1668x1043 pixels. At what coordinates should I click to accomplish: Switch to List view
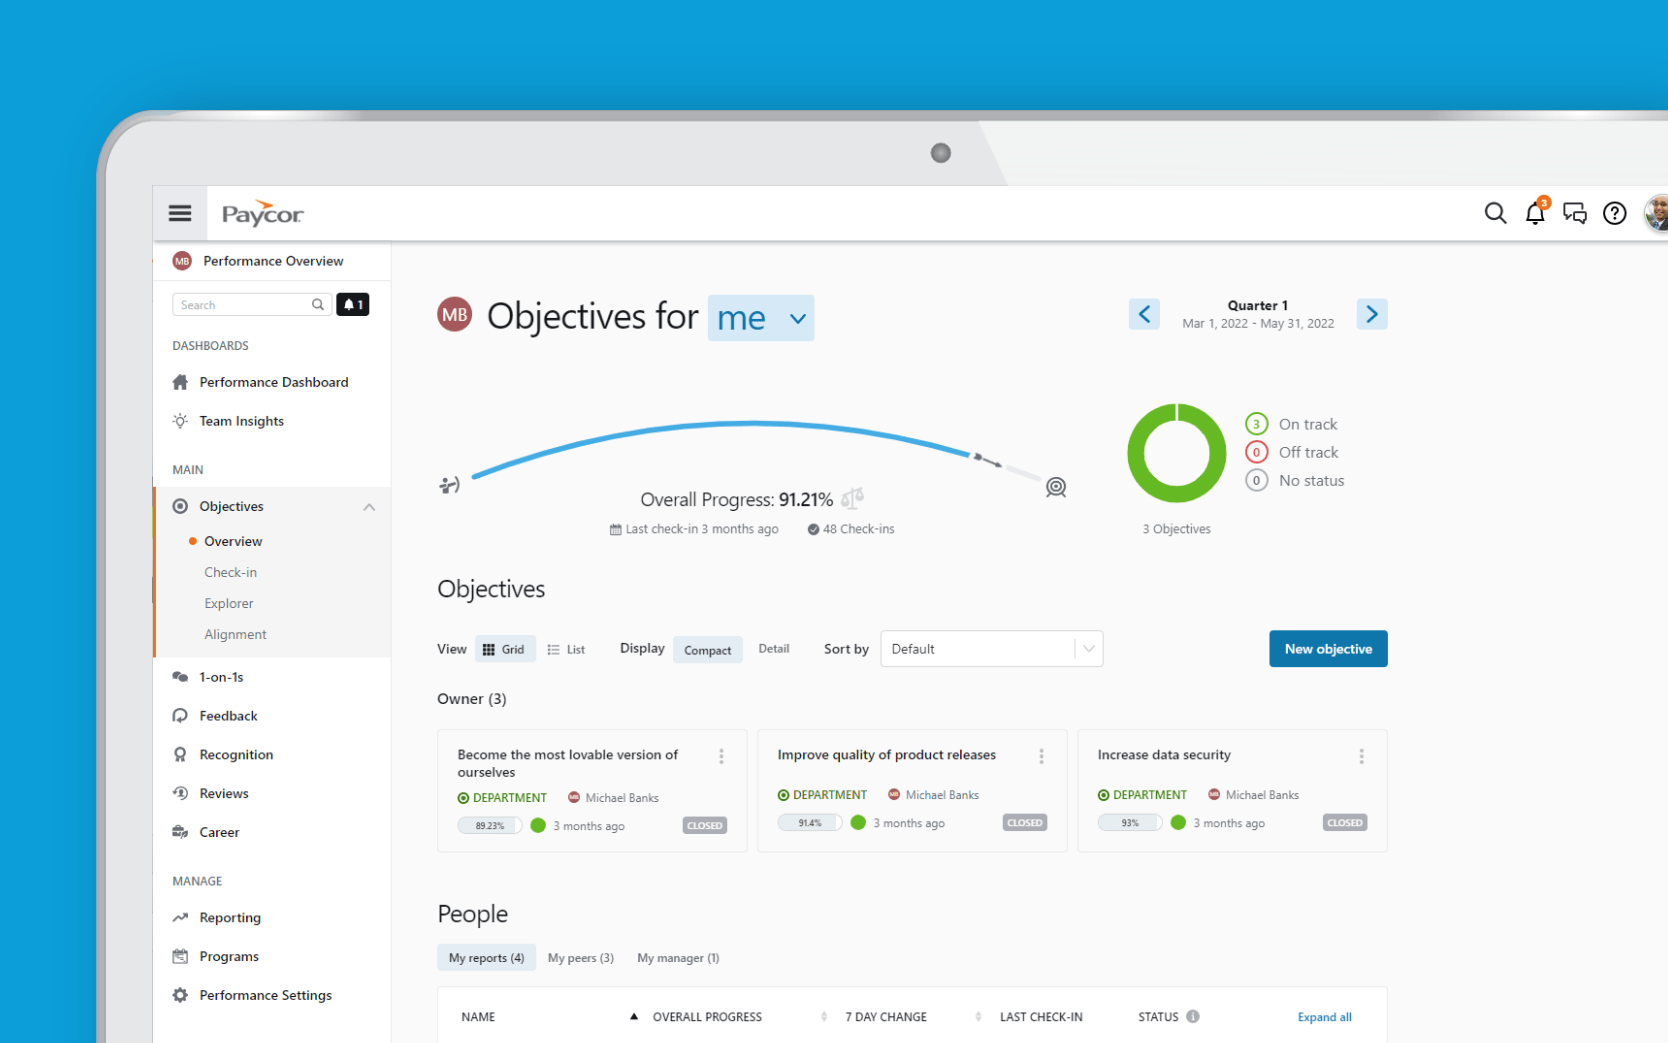[x=566, y=649]
